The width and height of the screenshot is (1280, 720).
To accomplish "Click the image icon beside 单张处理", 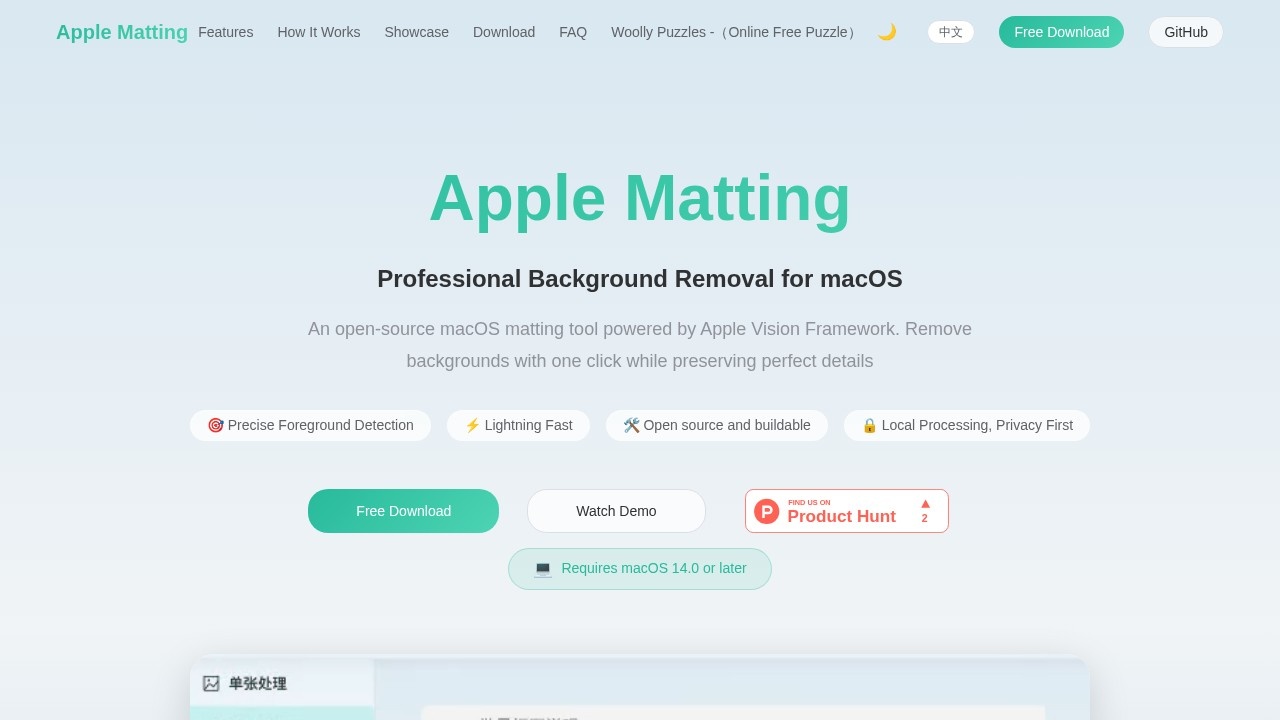I will tap(211, 684).
